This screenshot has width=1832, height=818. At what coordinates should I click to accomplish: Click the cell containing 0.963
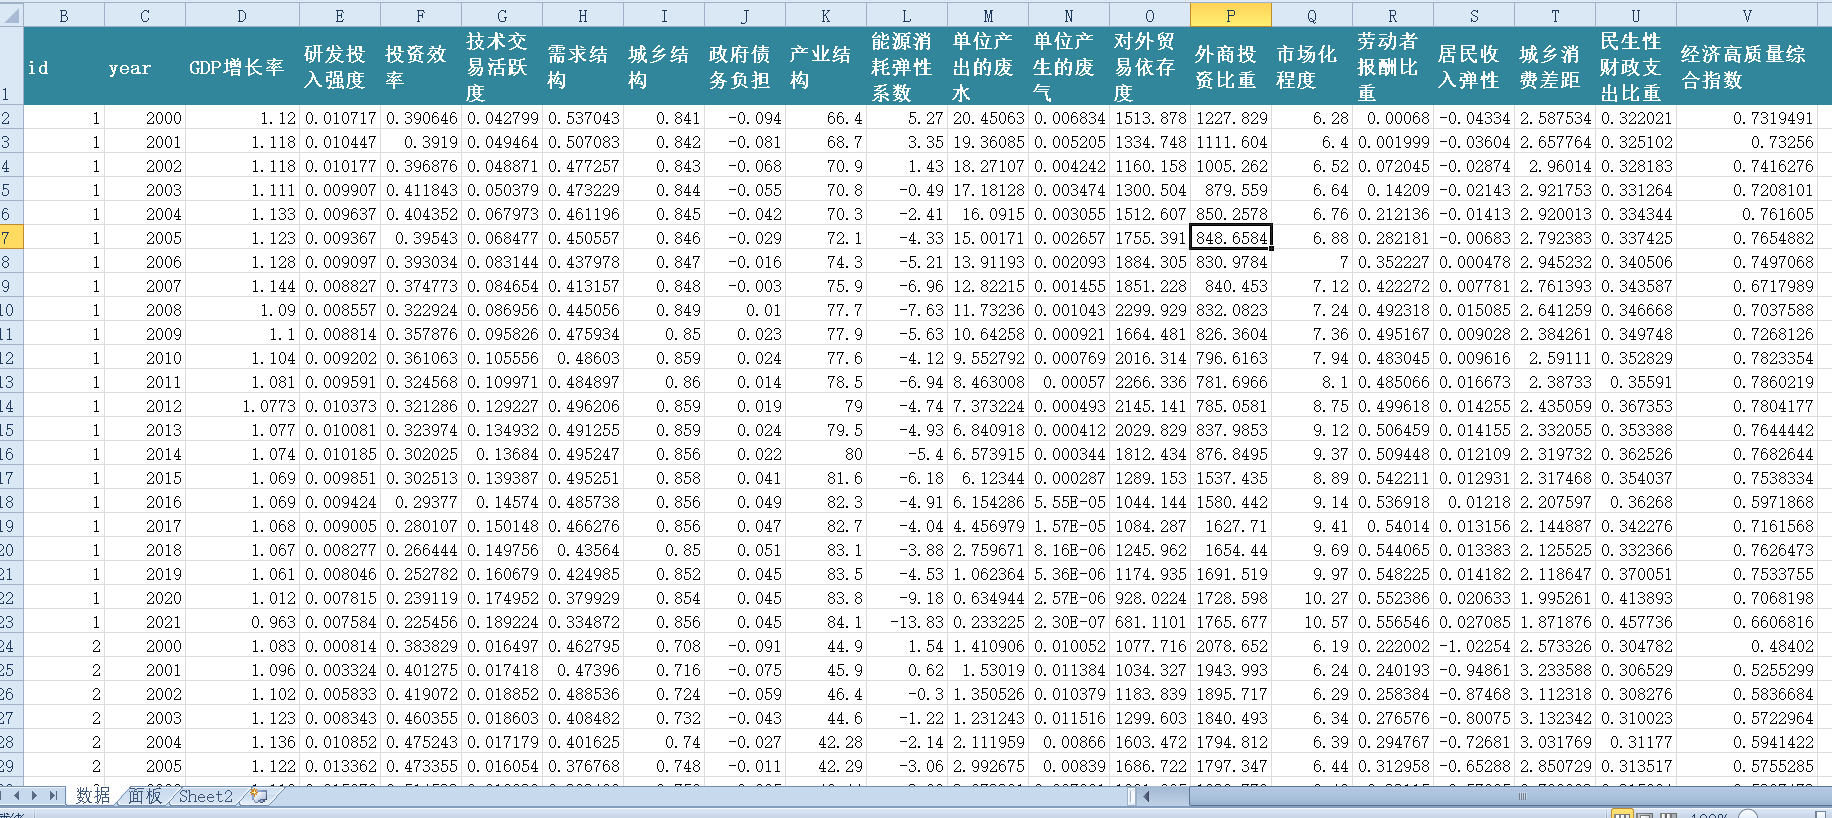[x=242, y=622]
